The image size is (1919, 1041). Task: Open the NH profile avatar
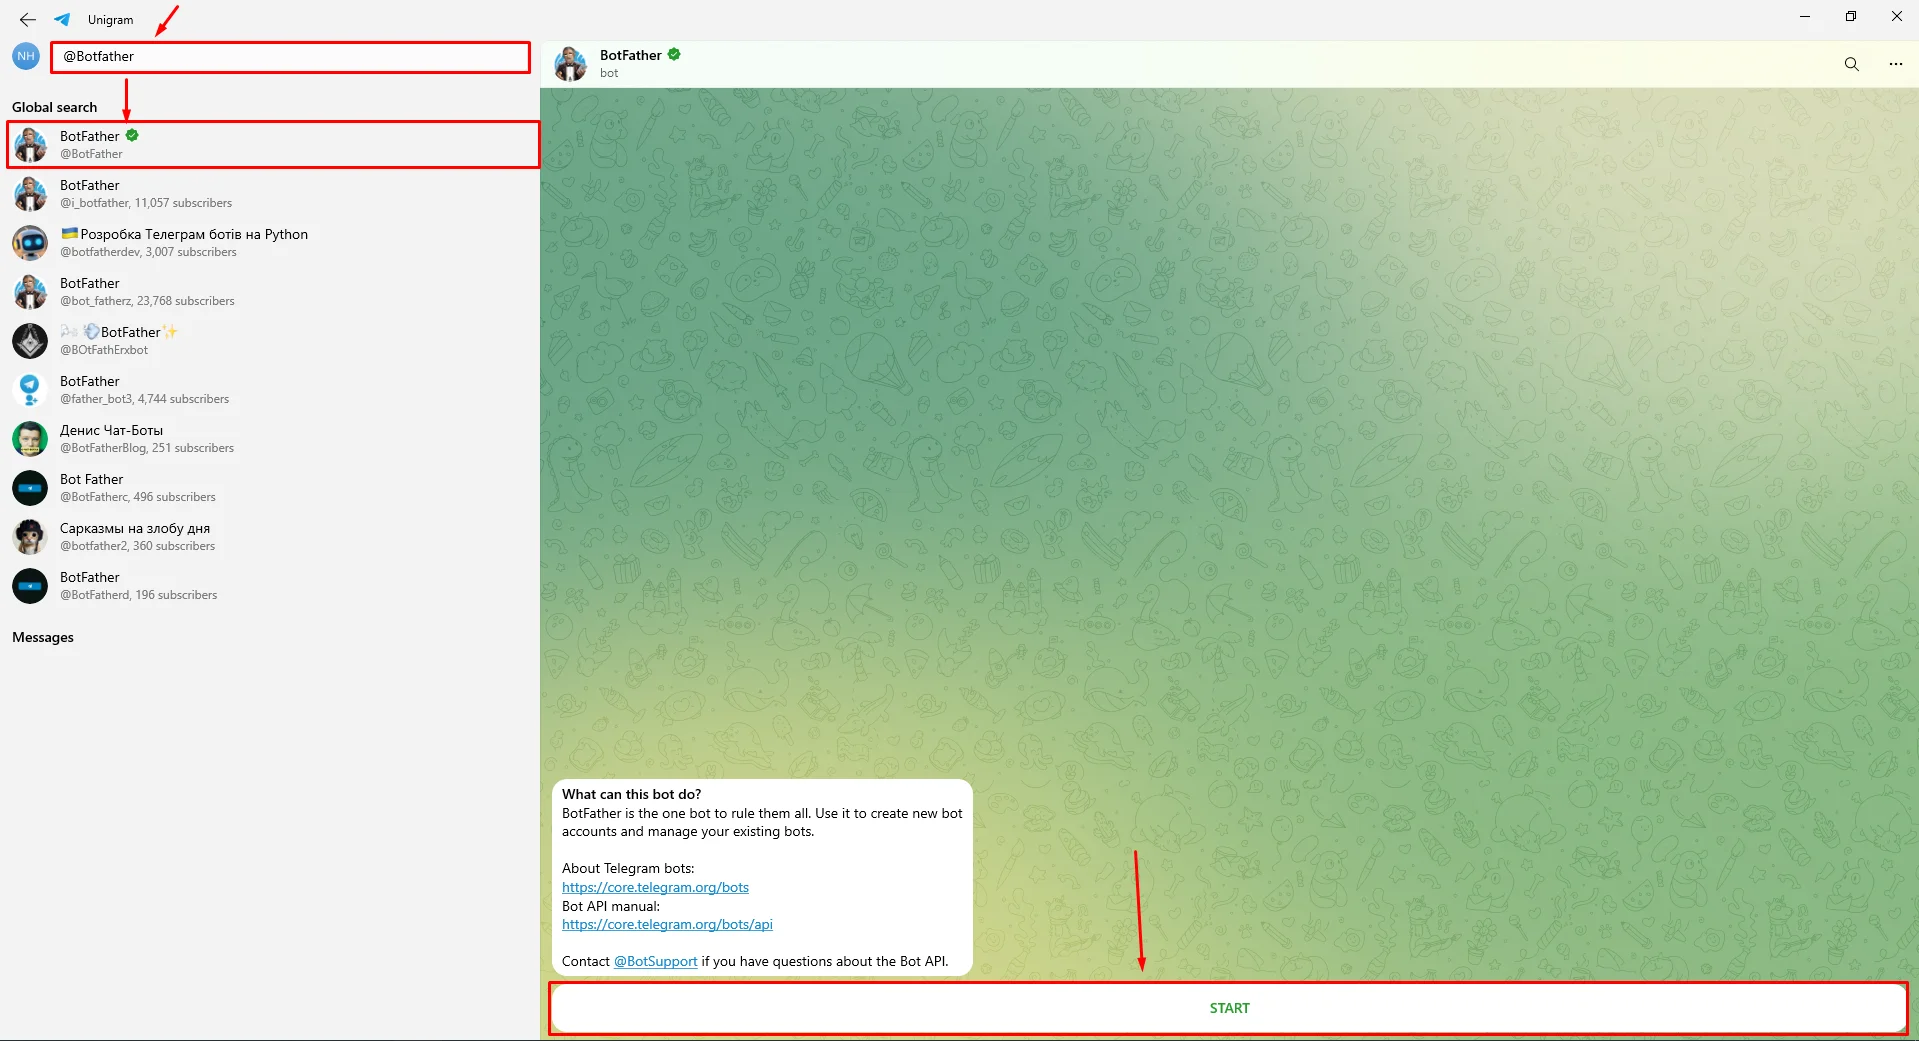coord(26,57)
